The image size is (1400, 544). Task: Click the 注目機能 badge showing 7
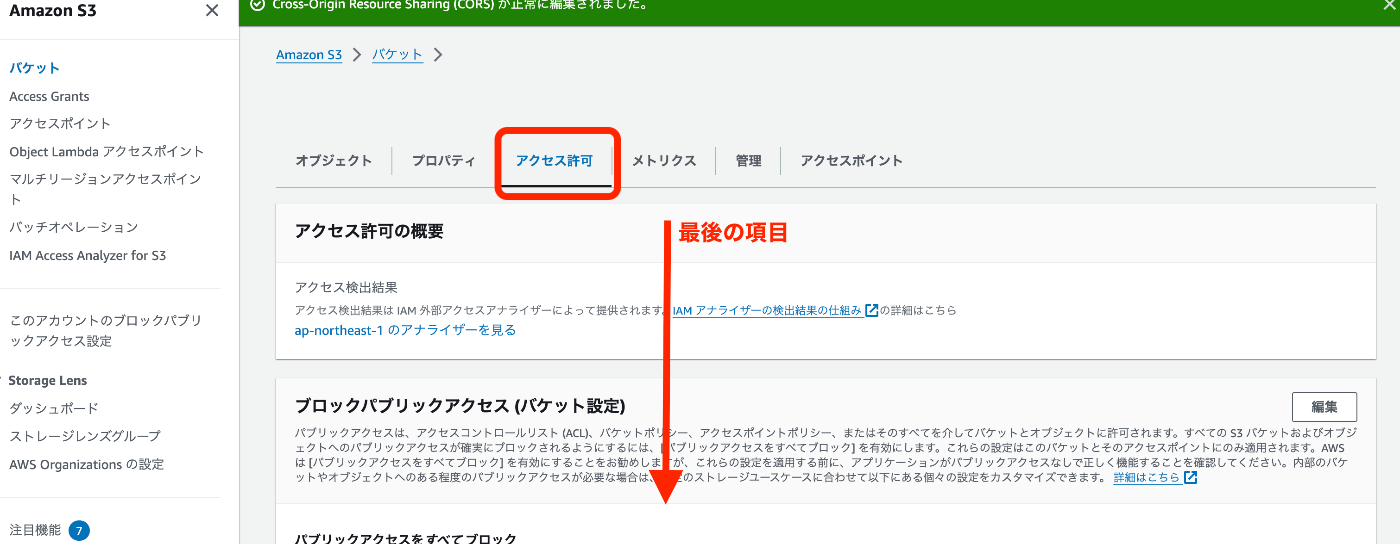79,530
